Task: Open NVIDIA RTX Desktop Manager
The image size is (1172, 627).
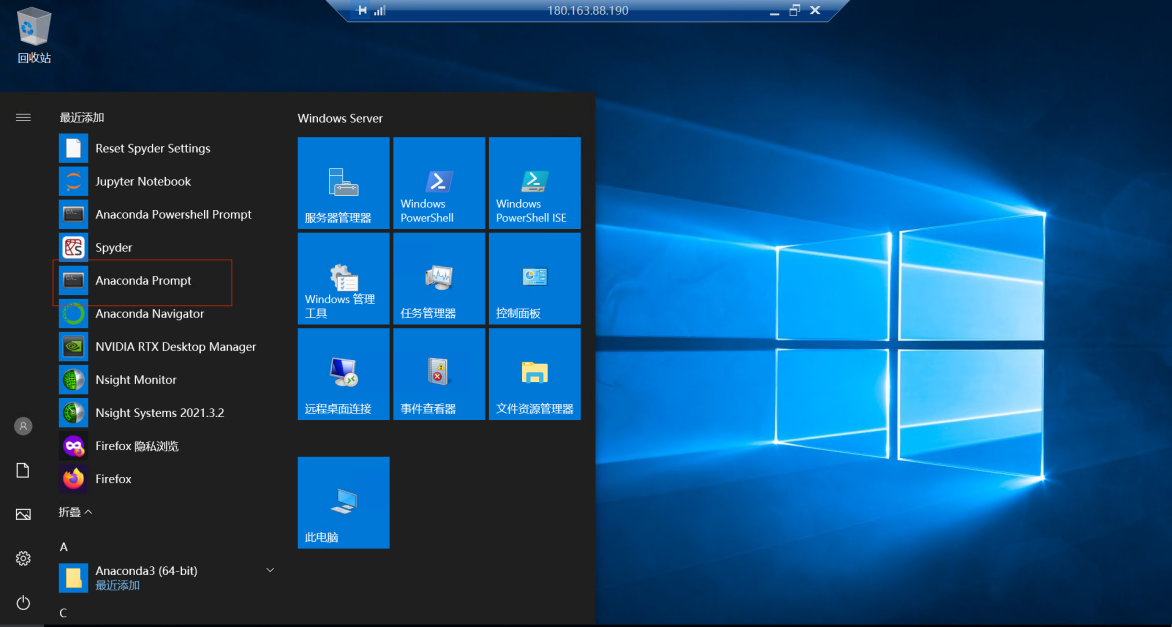Action: tap(175, 347)
